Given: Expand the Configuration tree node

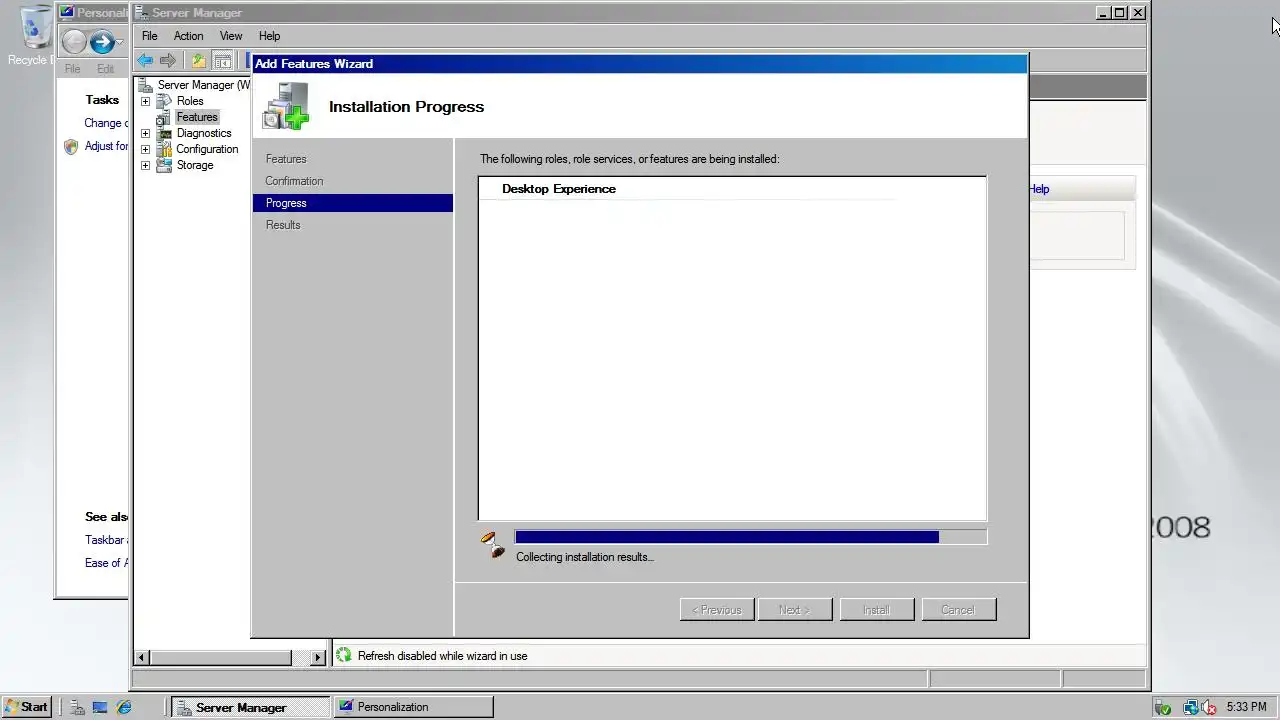Looking at the screenshot, I should 145,149.
